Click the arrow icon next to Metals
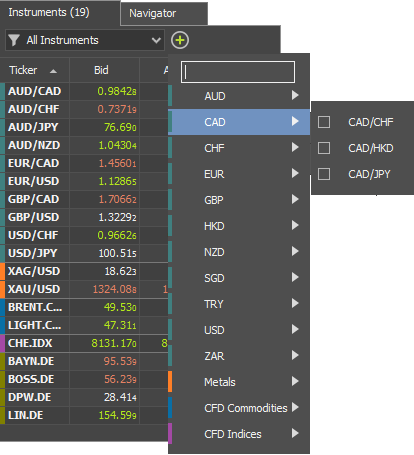Viewport: 414px width, 455px height. pos(295,381)
